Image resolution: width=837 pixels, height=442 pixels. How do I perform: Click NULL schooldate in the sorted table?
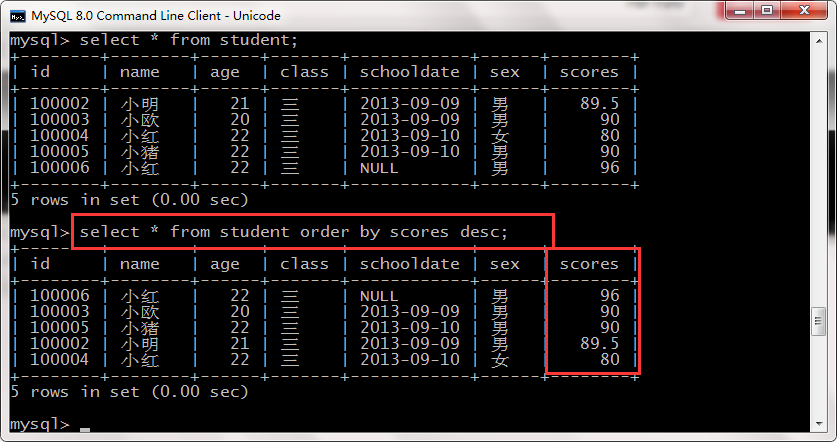(379, 296)
